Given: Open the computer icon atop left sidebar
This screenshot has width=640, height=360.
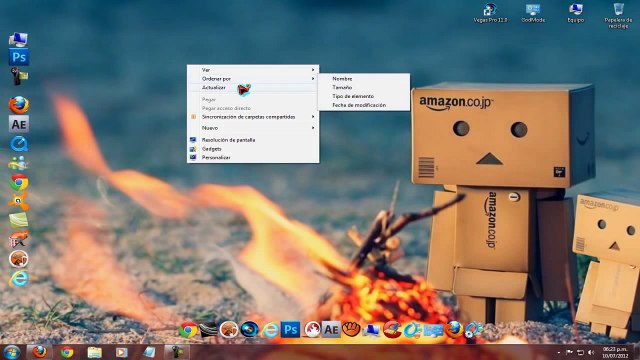Looking at the screenshot, I should tap(18, 40).
